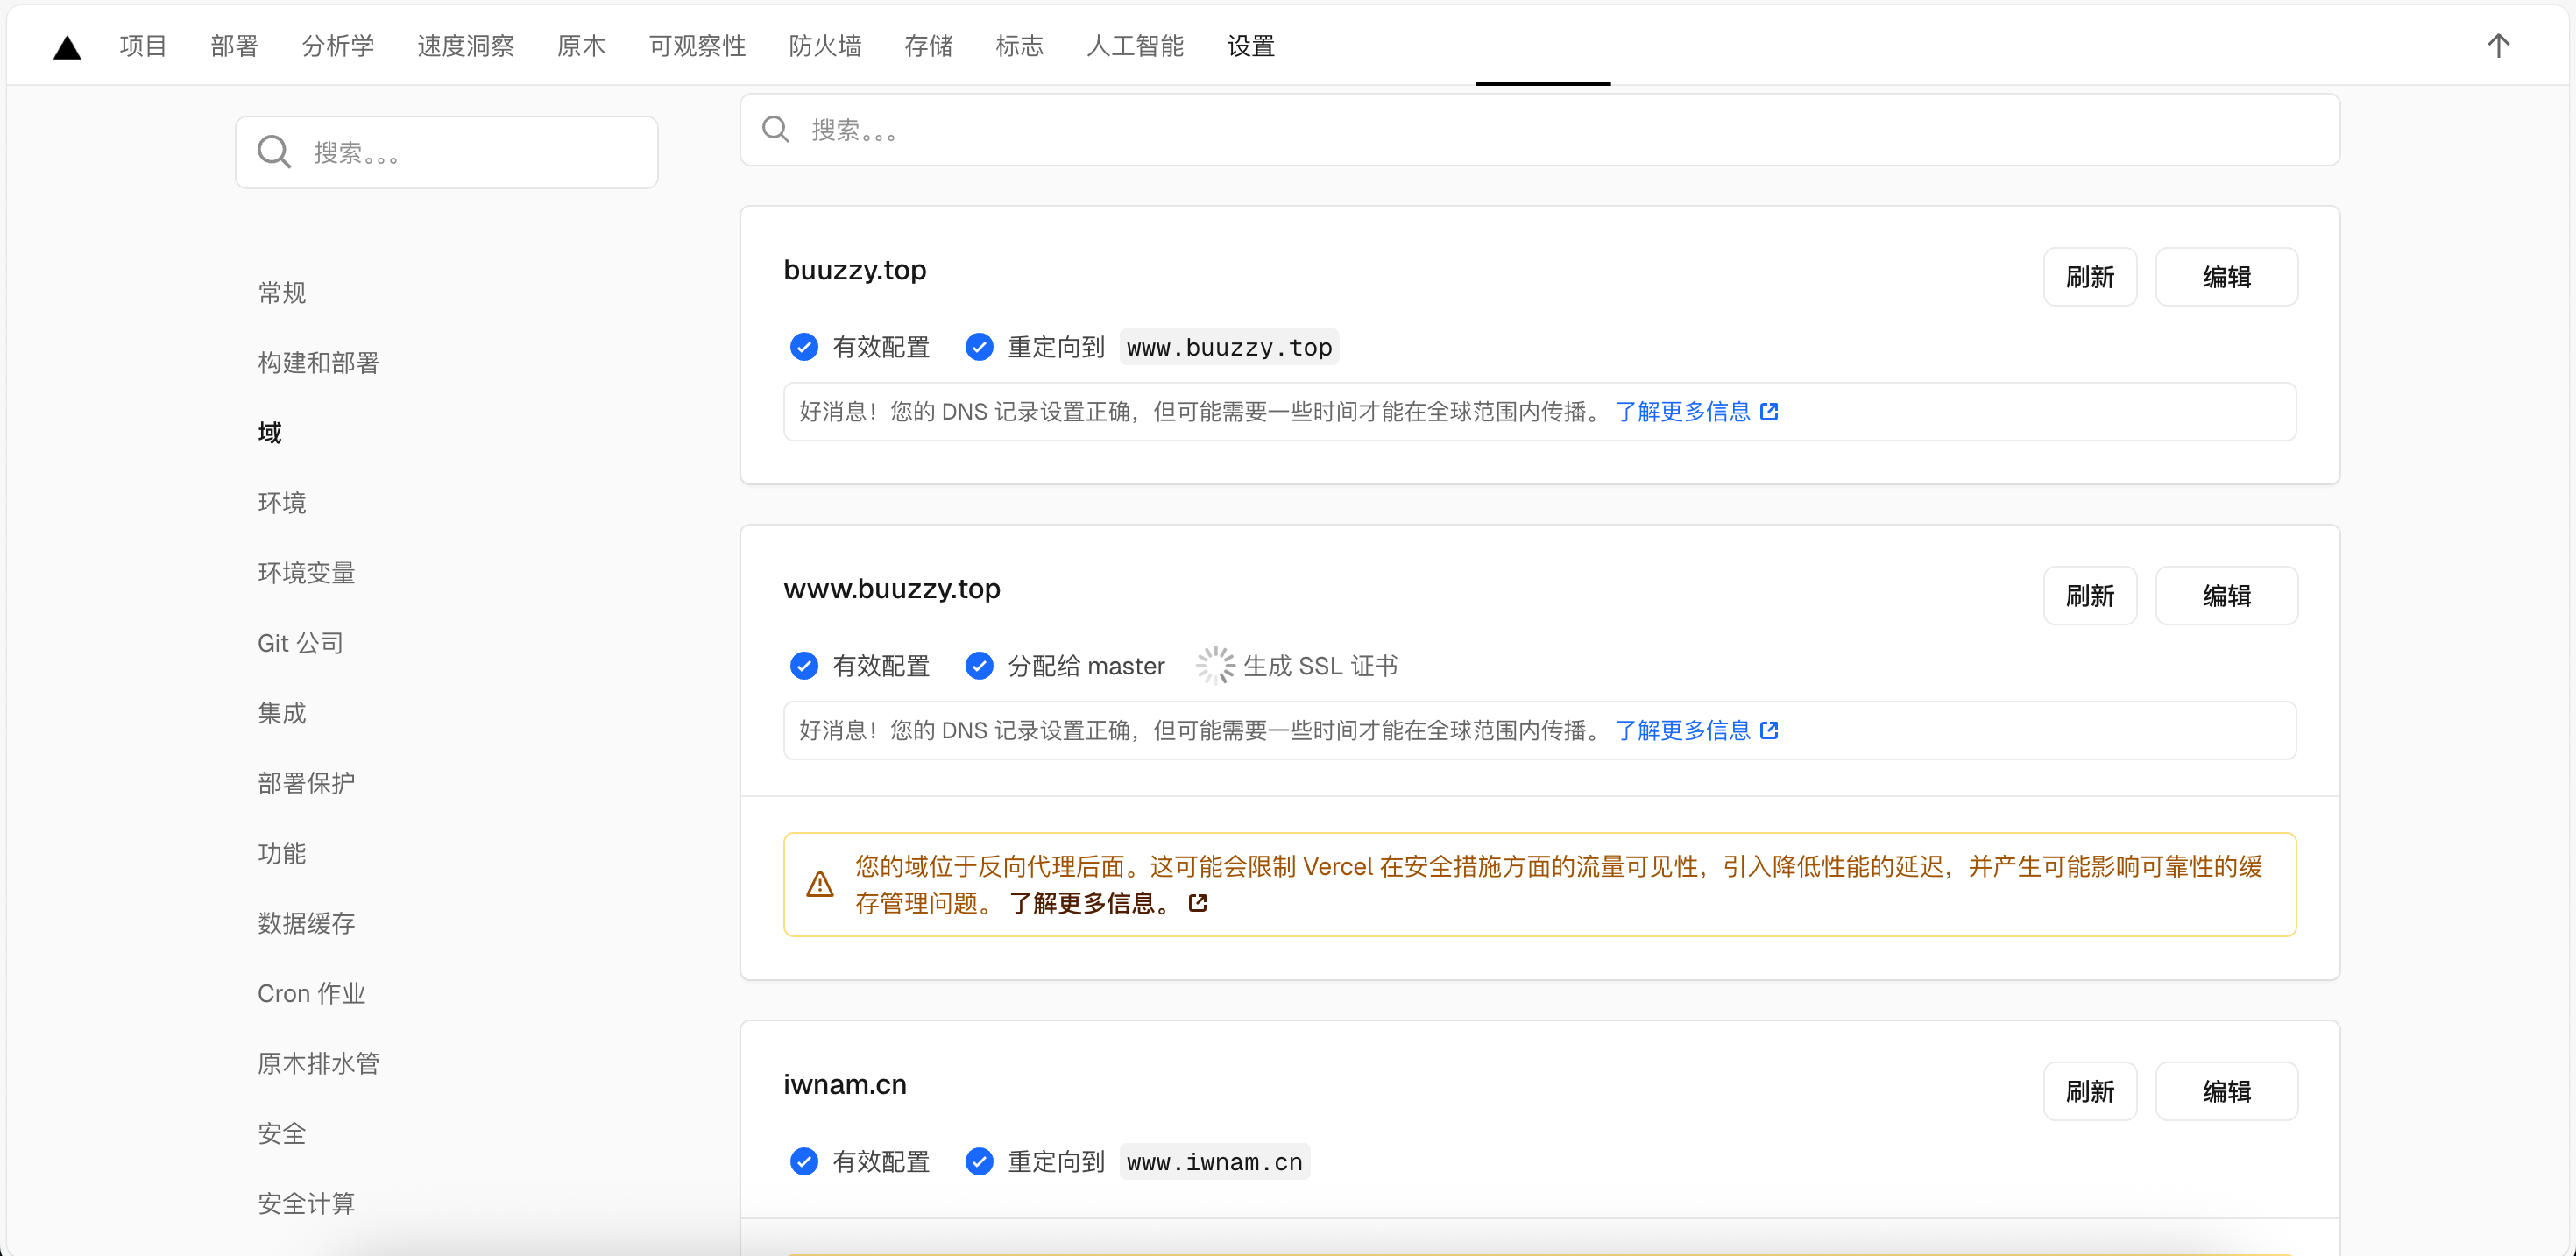Select 域 in settings sidebar
This screenshot has height=1256, width=2576.
[270, 433]
